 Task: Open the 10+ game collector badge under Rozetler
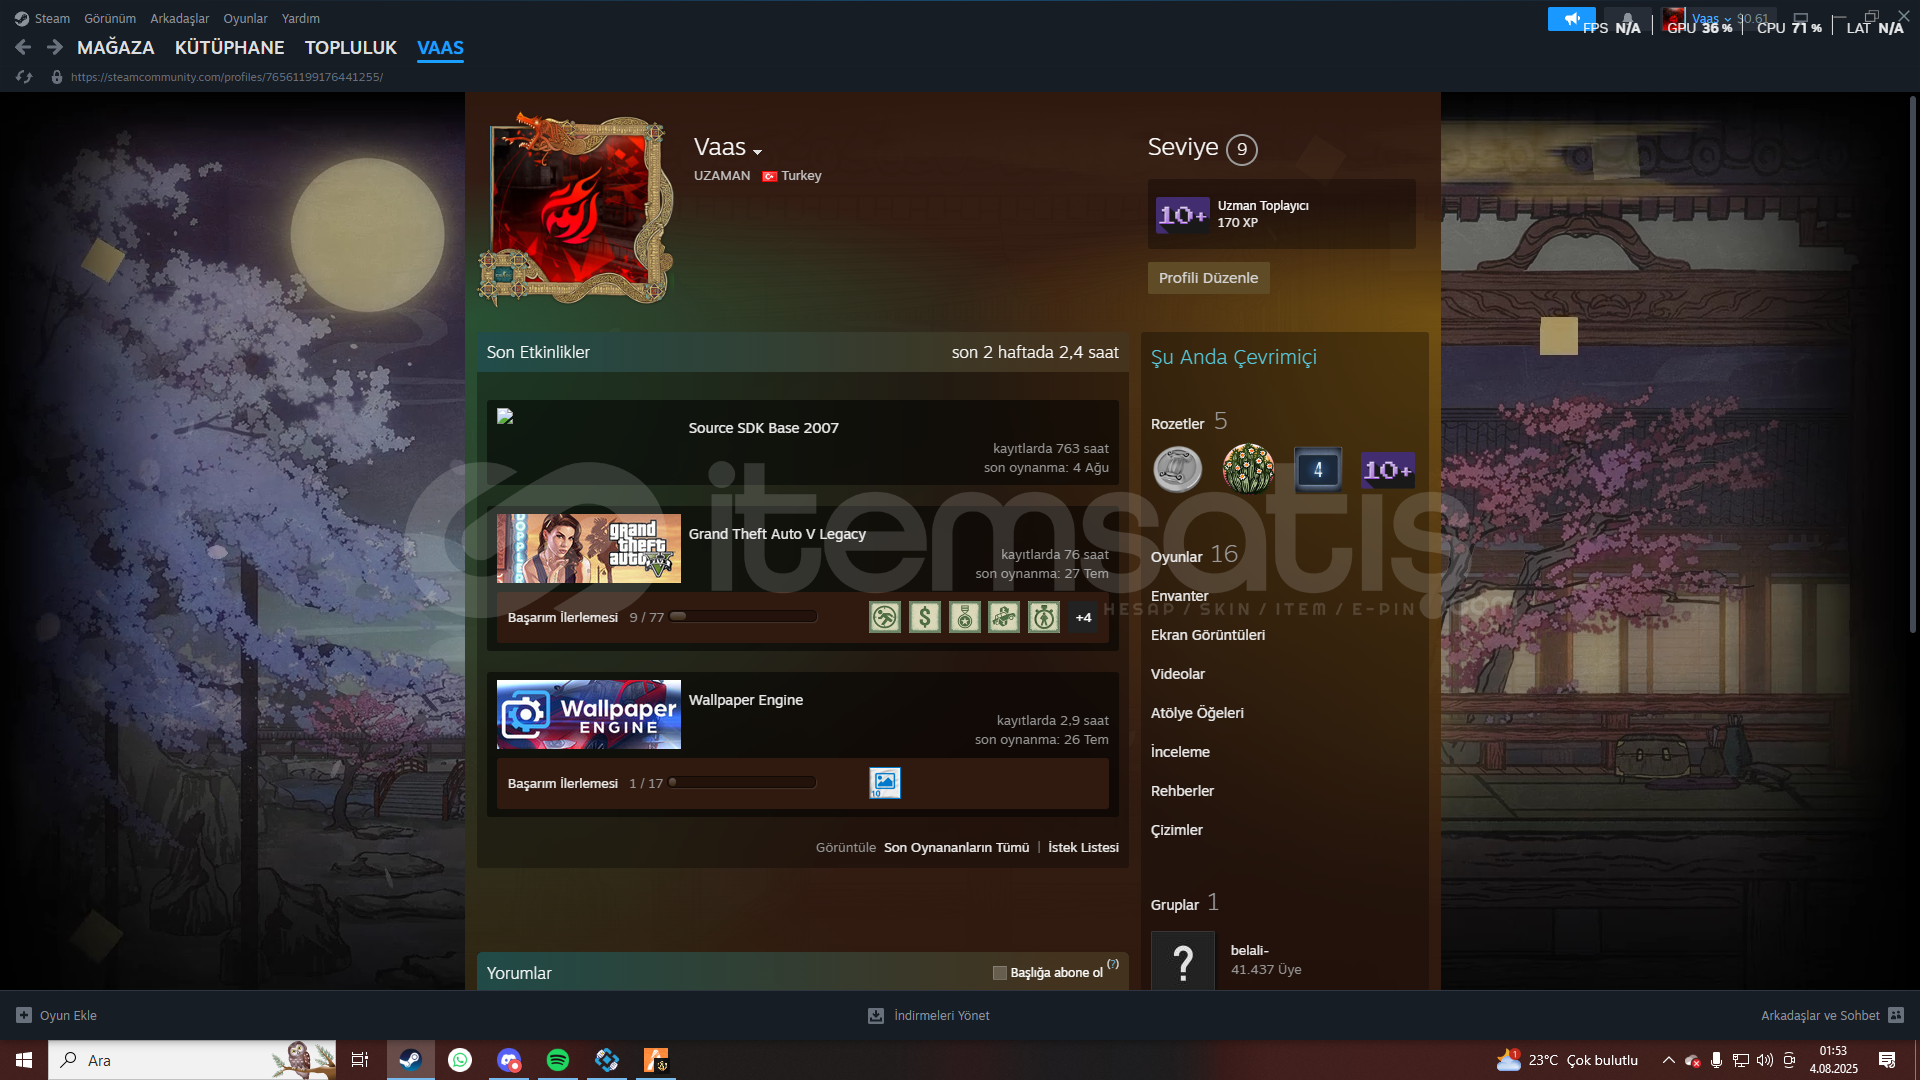coord(1388,469)
